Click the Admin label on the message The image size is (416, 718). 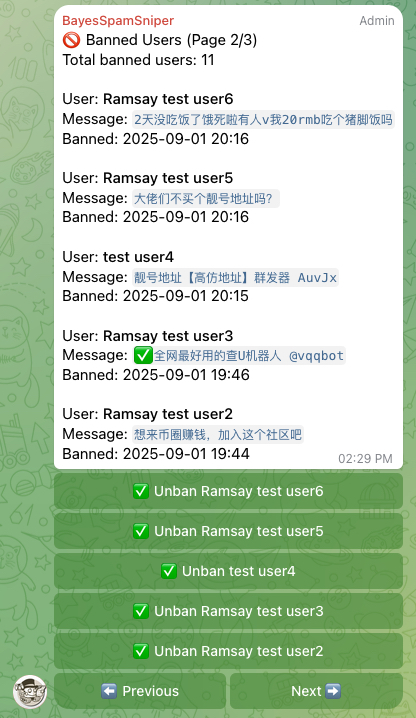[x=377, y=21]
